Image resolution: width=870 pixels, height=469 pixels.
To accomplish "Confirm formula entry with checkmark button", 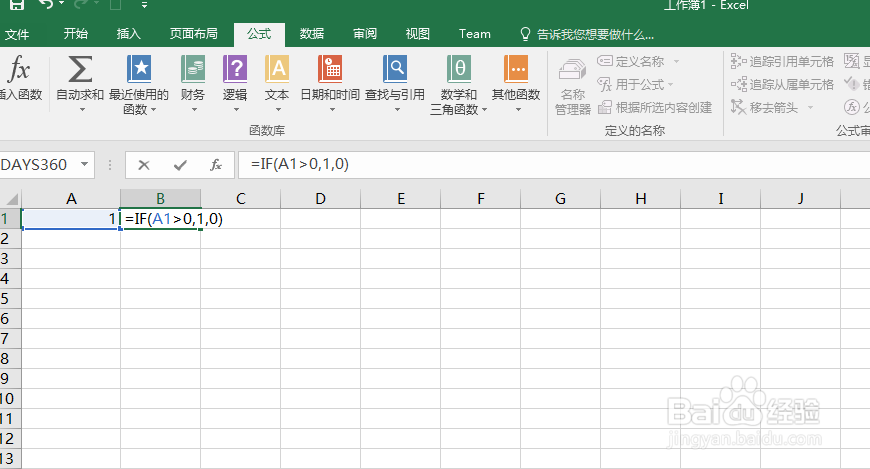I will click(x=180, y=165).
